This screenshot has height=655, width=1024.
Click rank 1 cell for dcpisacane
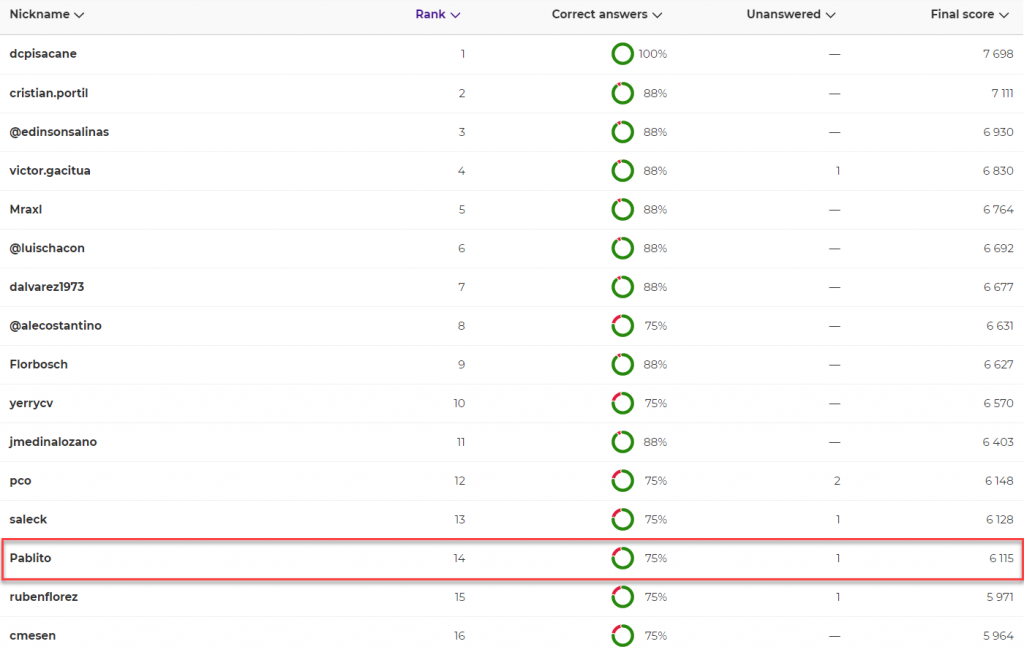[x=463, y=54]
